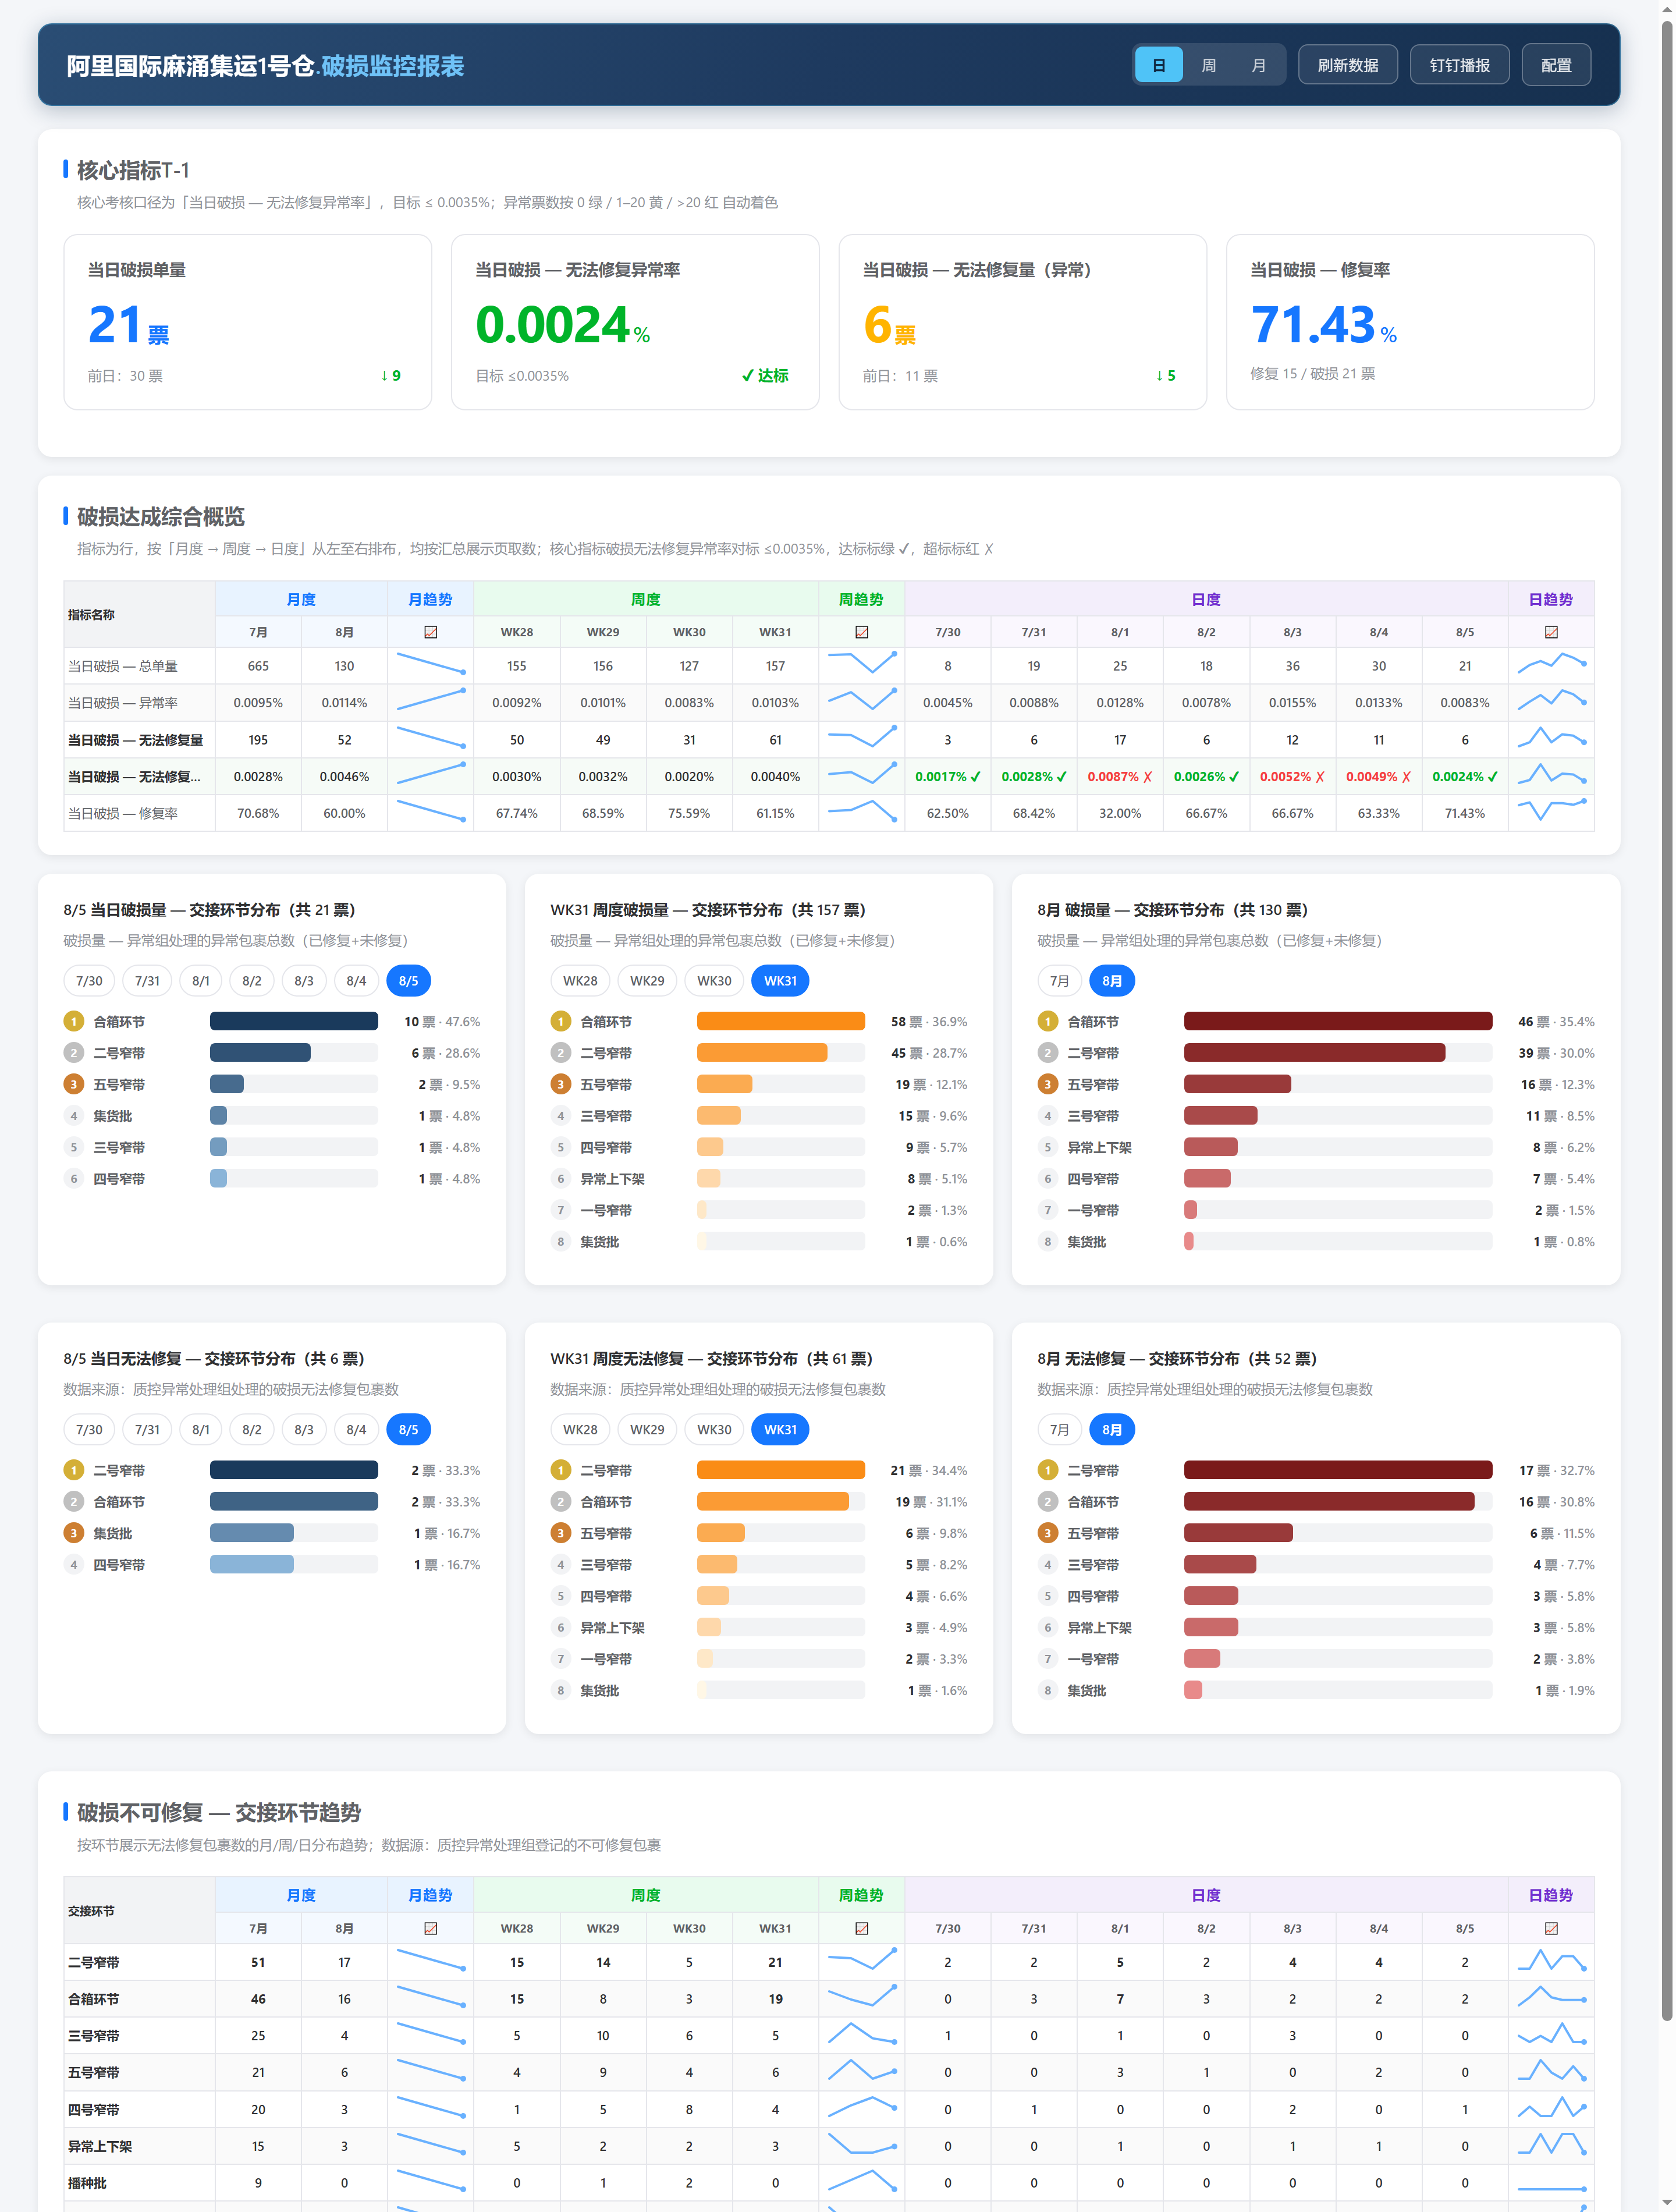Viewport: 1676px width, 2212px height.
Task: Select the 7/30 chip in the 8/5 当日破损量 card
Action: pos(89,981)
